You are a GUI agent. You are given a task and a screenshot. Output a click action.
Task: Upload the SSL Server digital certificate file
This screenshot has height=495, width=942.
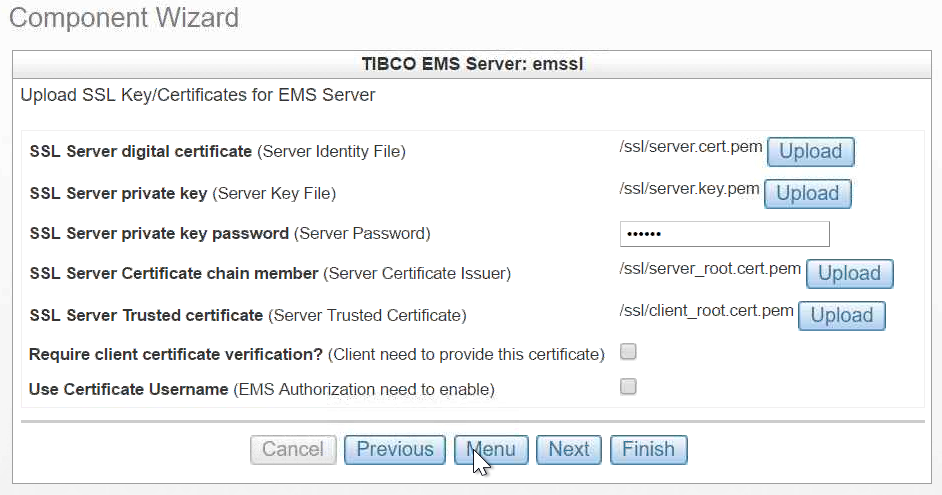pos(810,152)
